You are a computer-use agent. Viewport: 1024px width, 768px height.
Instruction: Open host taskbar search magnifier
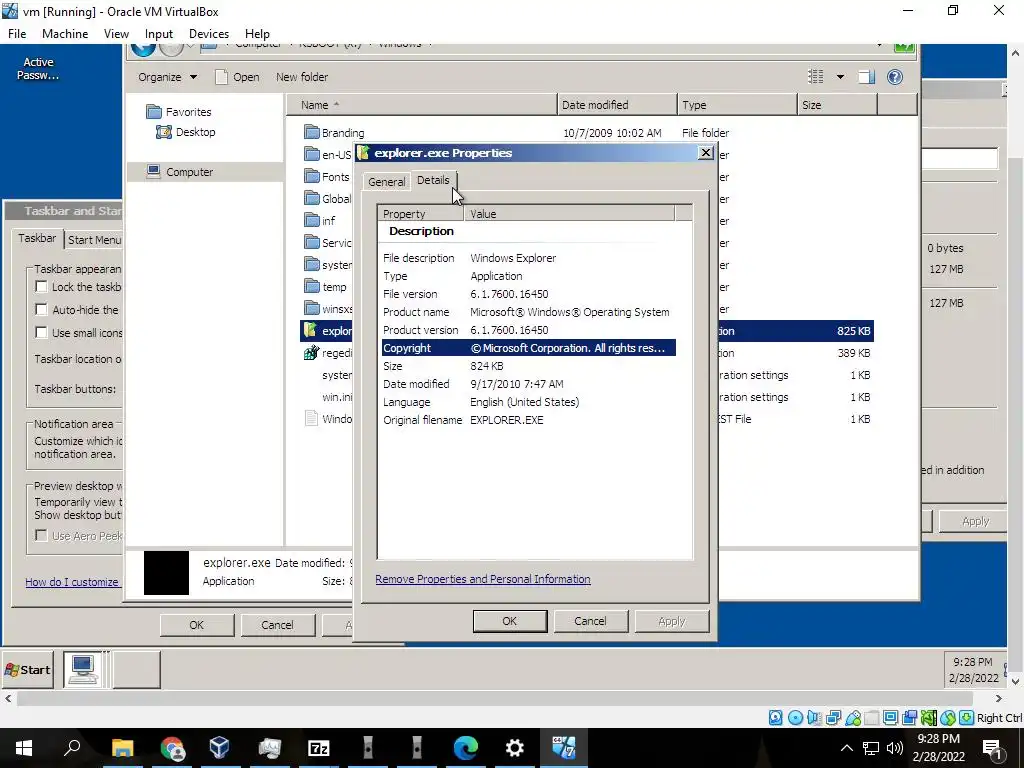tap(72, 748)
